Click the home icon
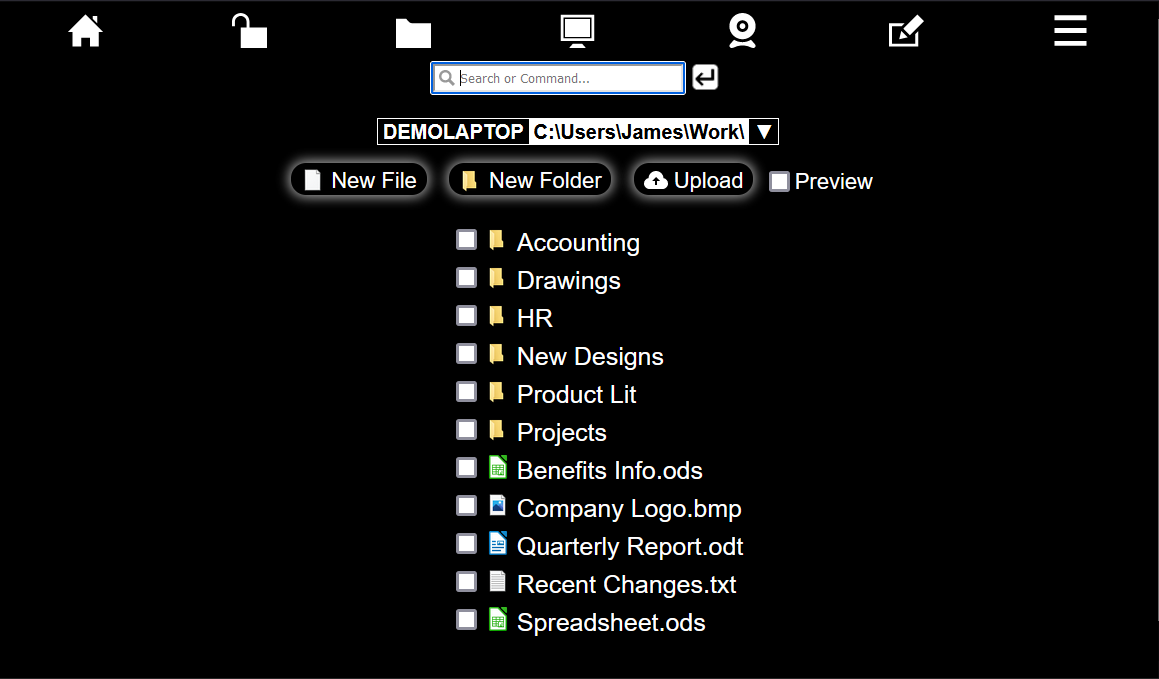 pyautogui.click(x=85, y=30)
